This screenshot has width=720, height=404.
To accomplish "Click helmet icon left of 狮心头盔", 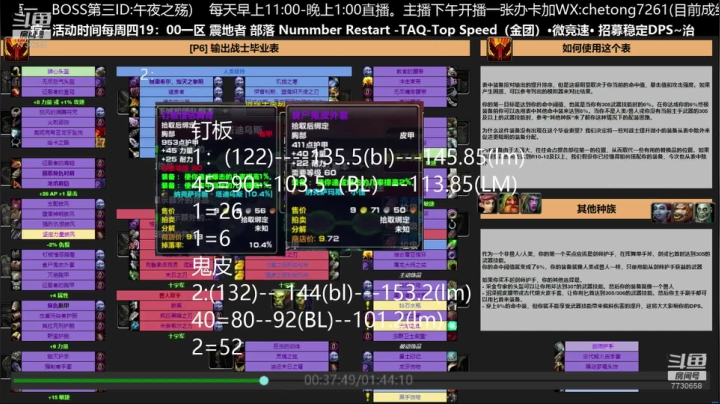I will (x=16, y=72).
